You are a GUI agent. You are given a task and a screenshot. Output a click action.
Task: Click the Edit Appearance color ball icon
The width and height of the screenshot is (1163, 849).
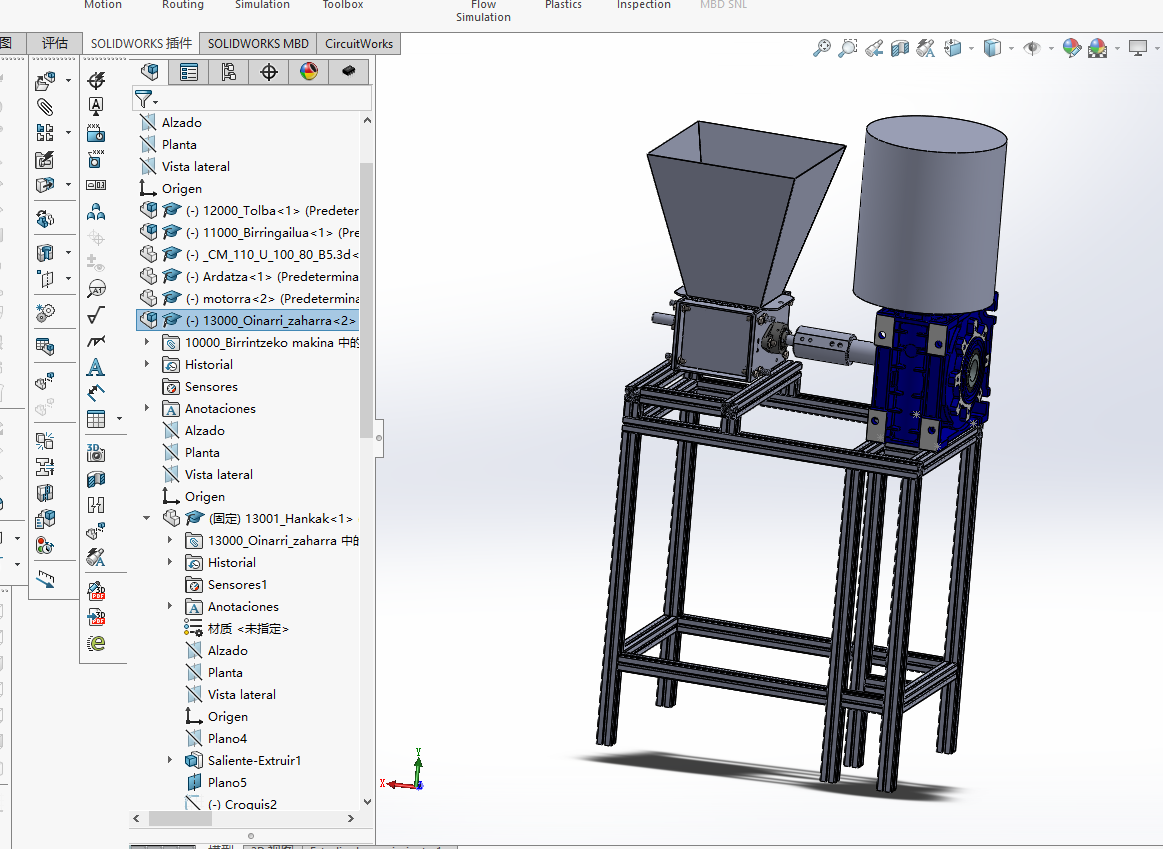1071,47
